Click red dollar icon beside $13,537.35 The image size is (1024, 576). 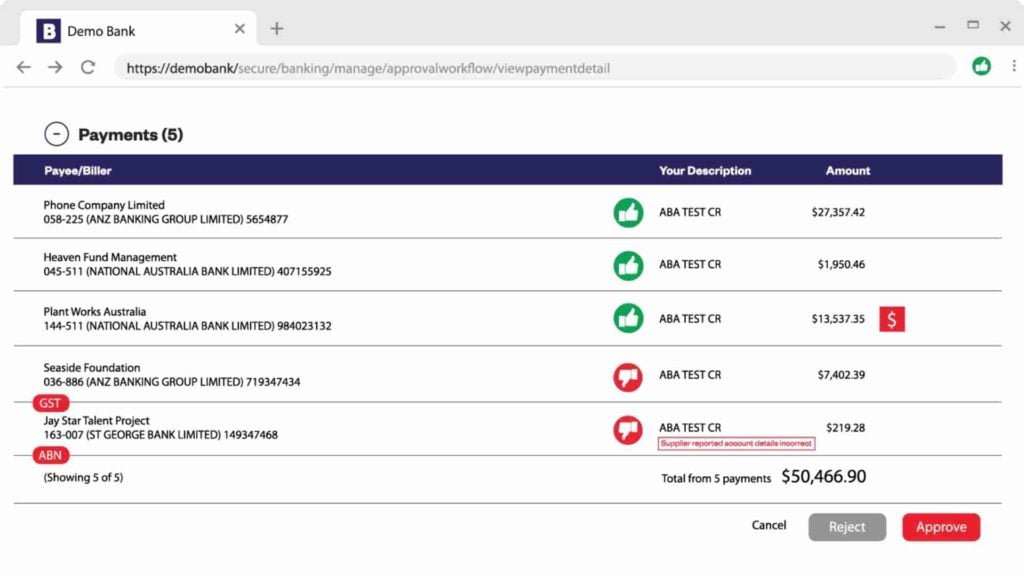(891, 319)
